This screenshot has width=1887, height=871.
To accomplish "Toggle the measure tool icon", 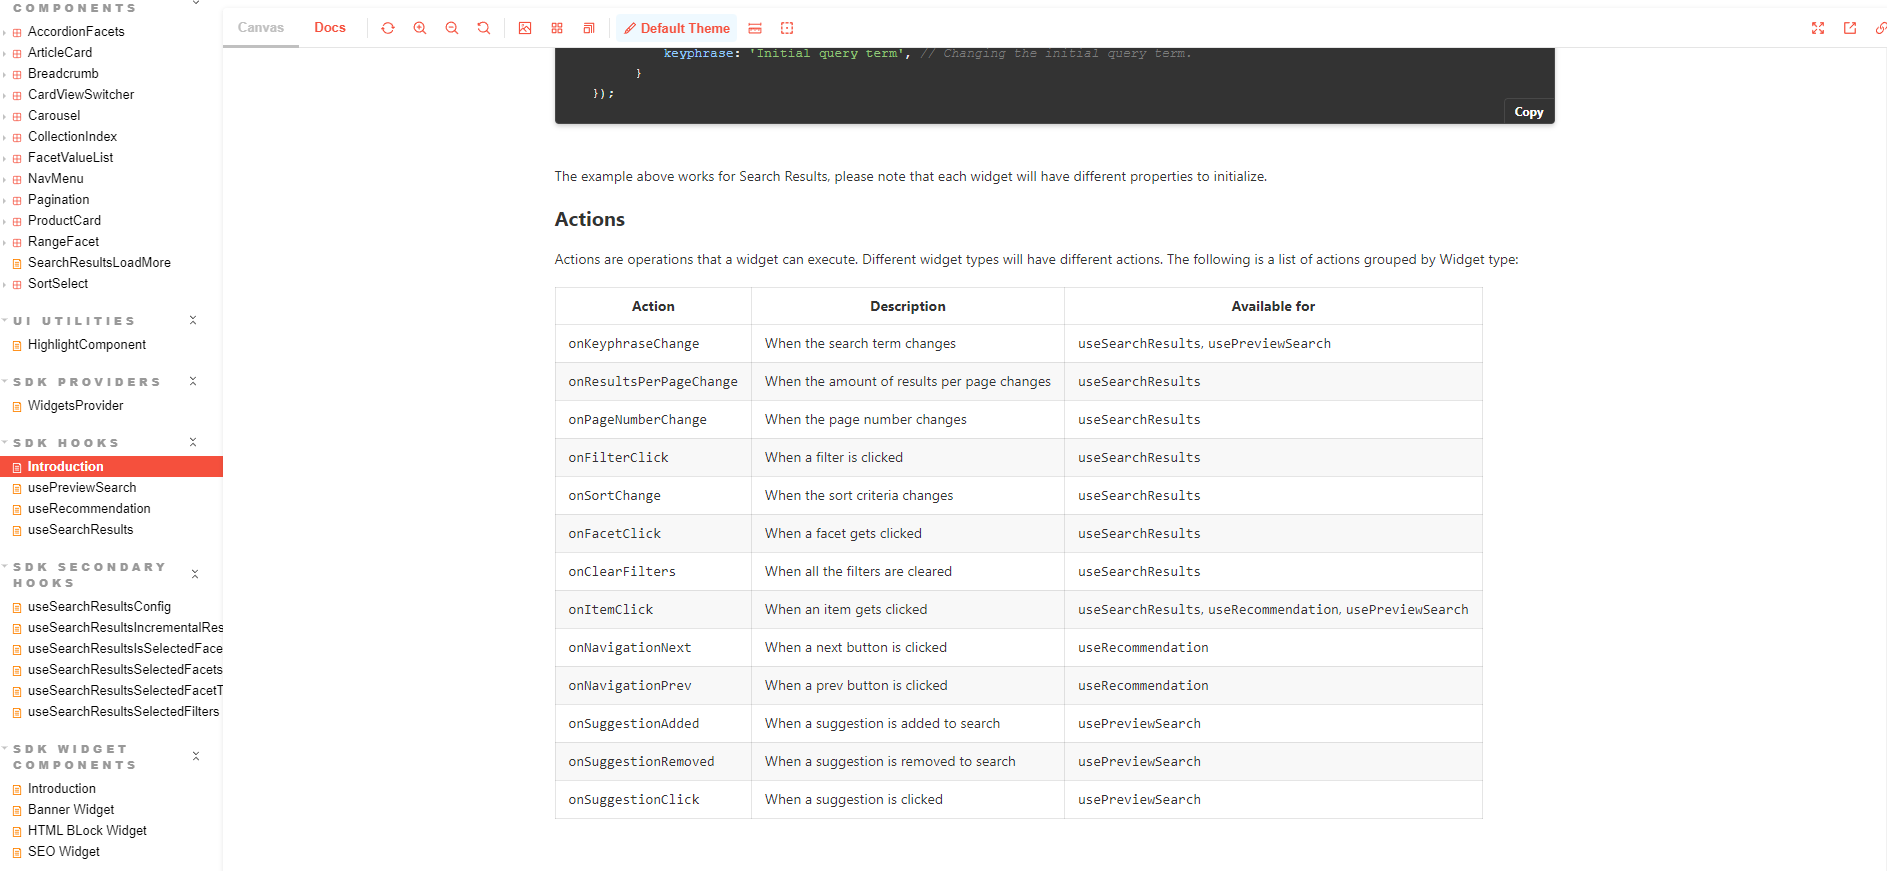I will pyautogui.click(x=755, y=28).
